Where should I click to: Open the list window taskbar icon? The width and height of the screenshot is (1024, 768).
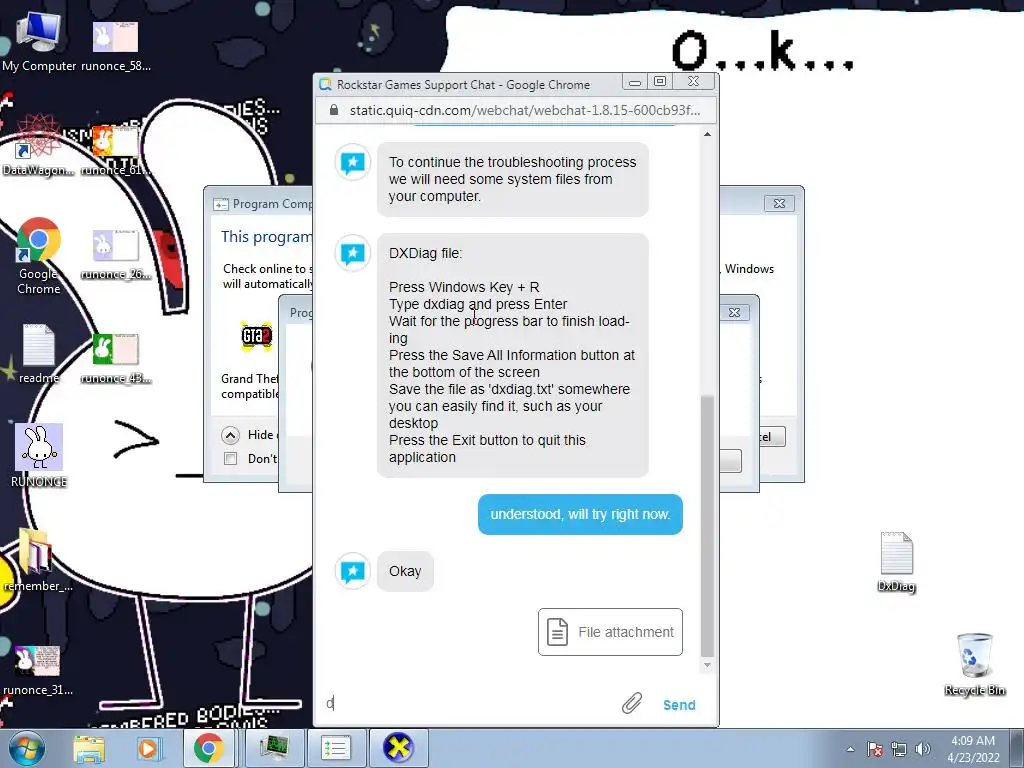336,748
